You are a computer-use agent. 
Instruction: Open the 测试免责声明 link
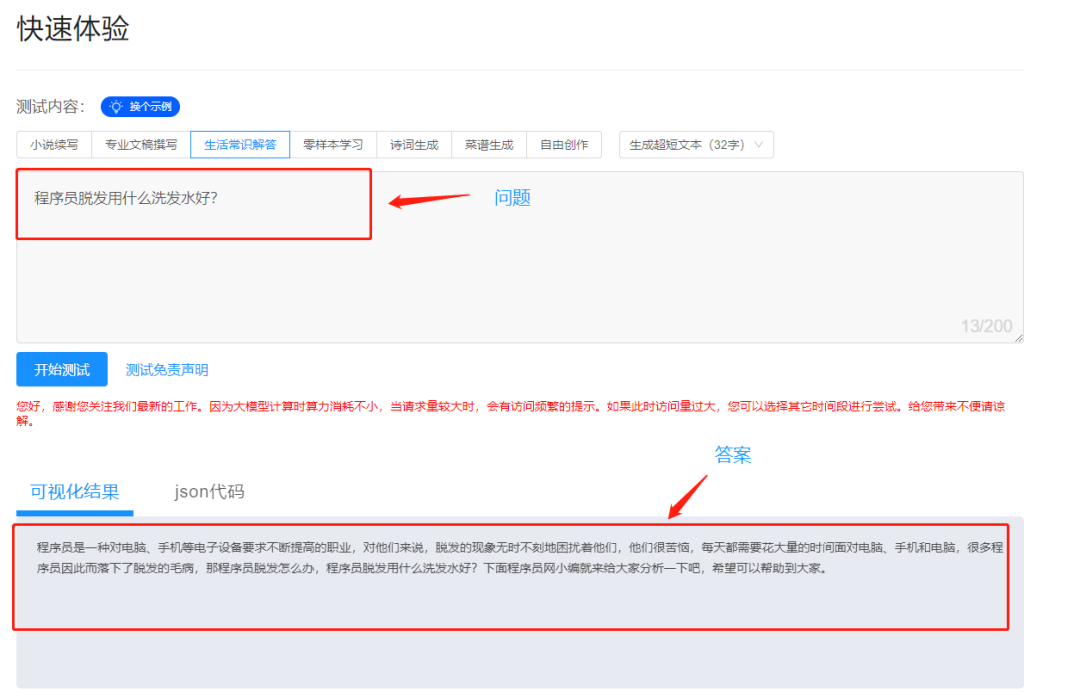click(x=167, y=370)
